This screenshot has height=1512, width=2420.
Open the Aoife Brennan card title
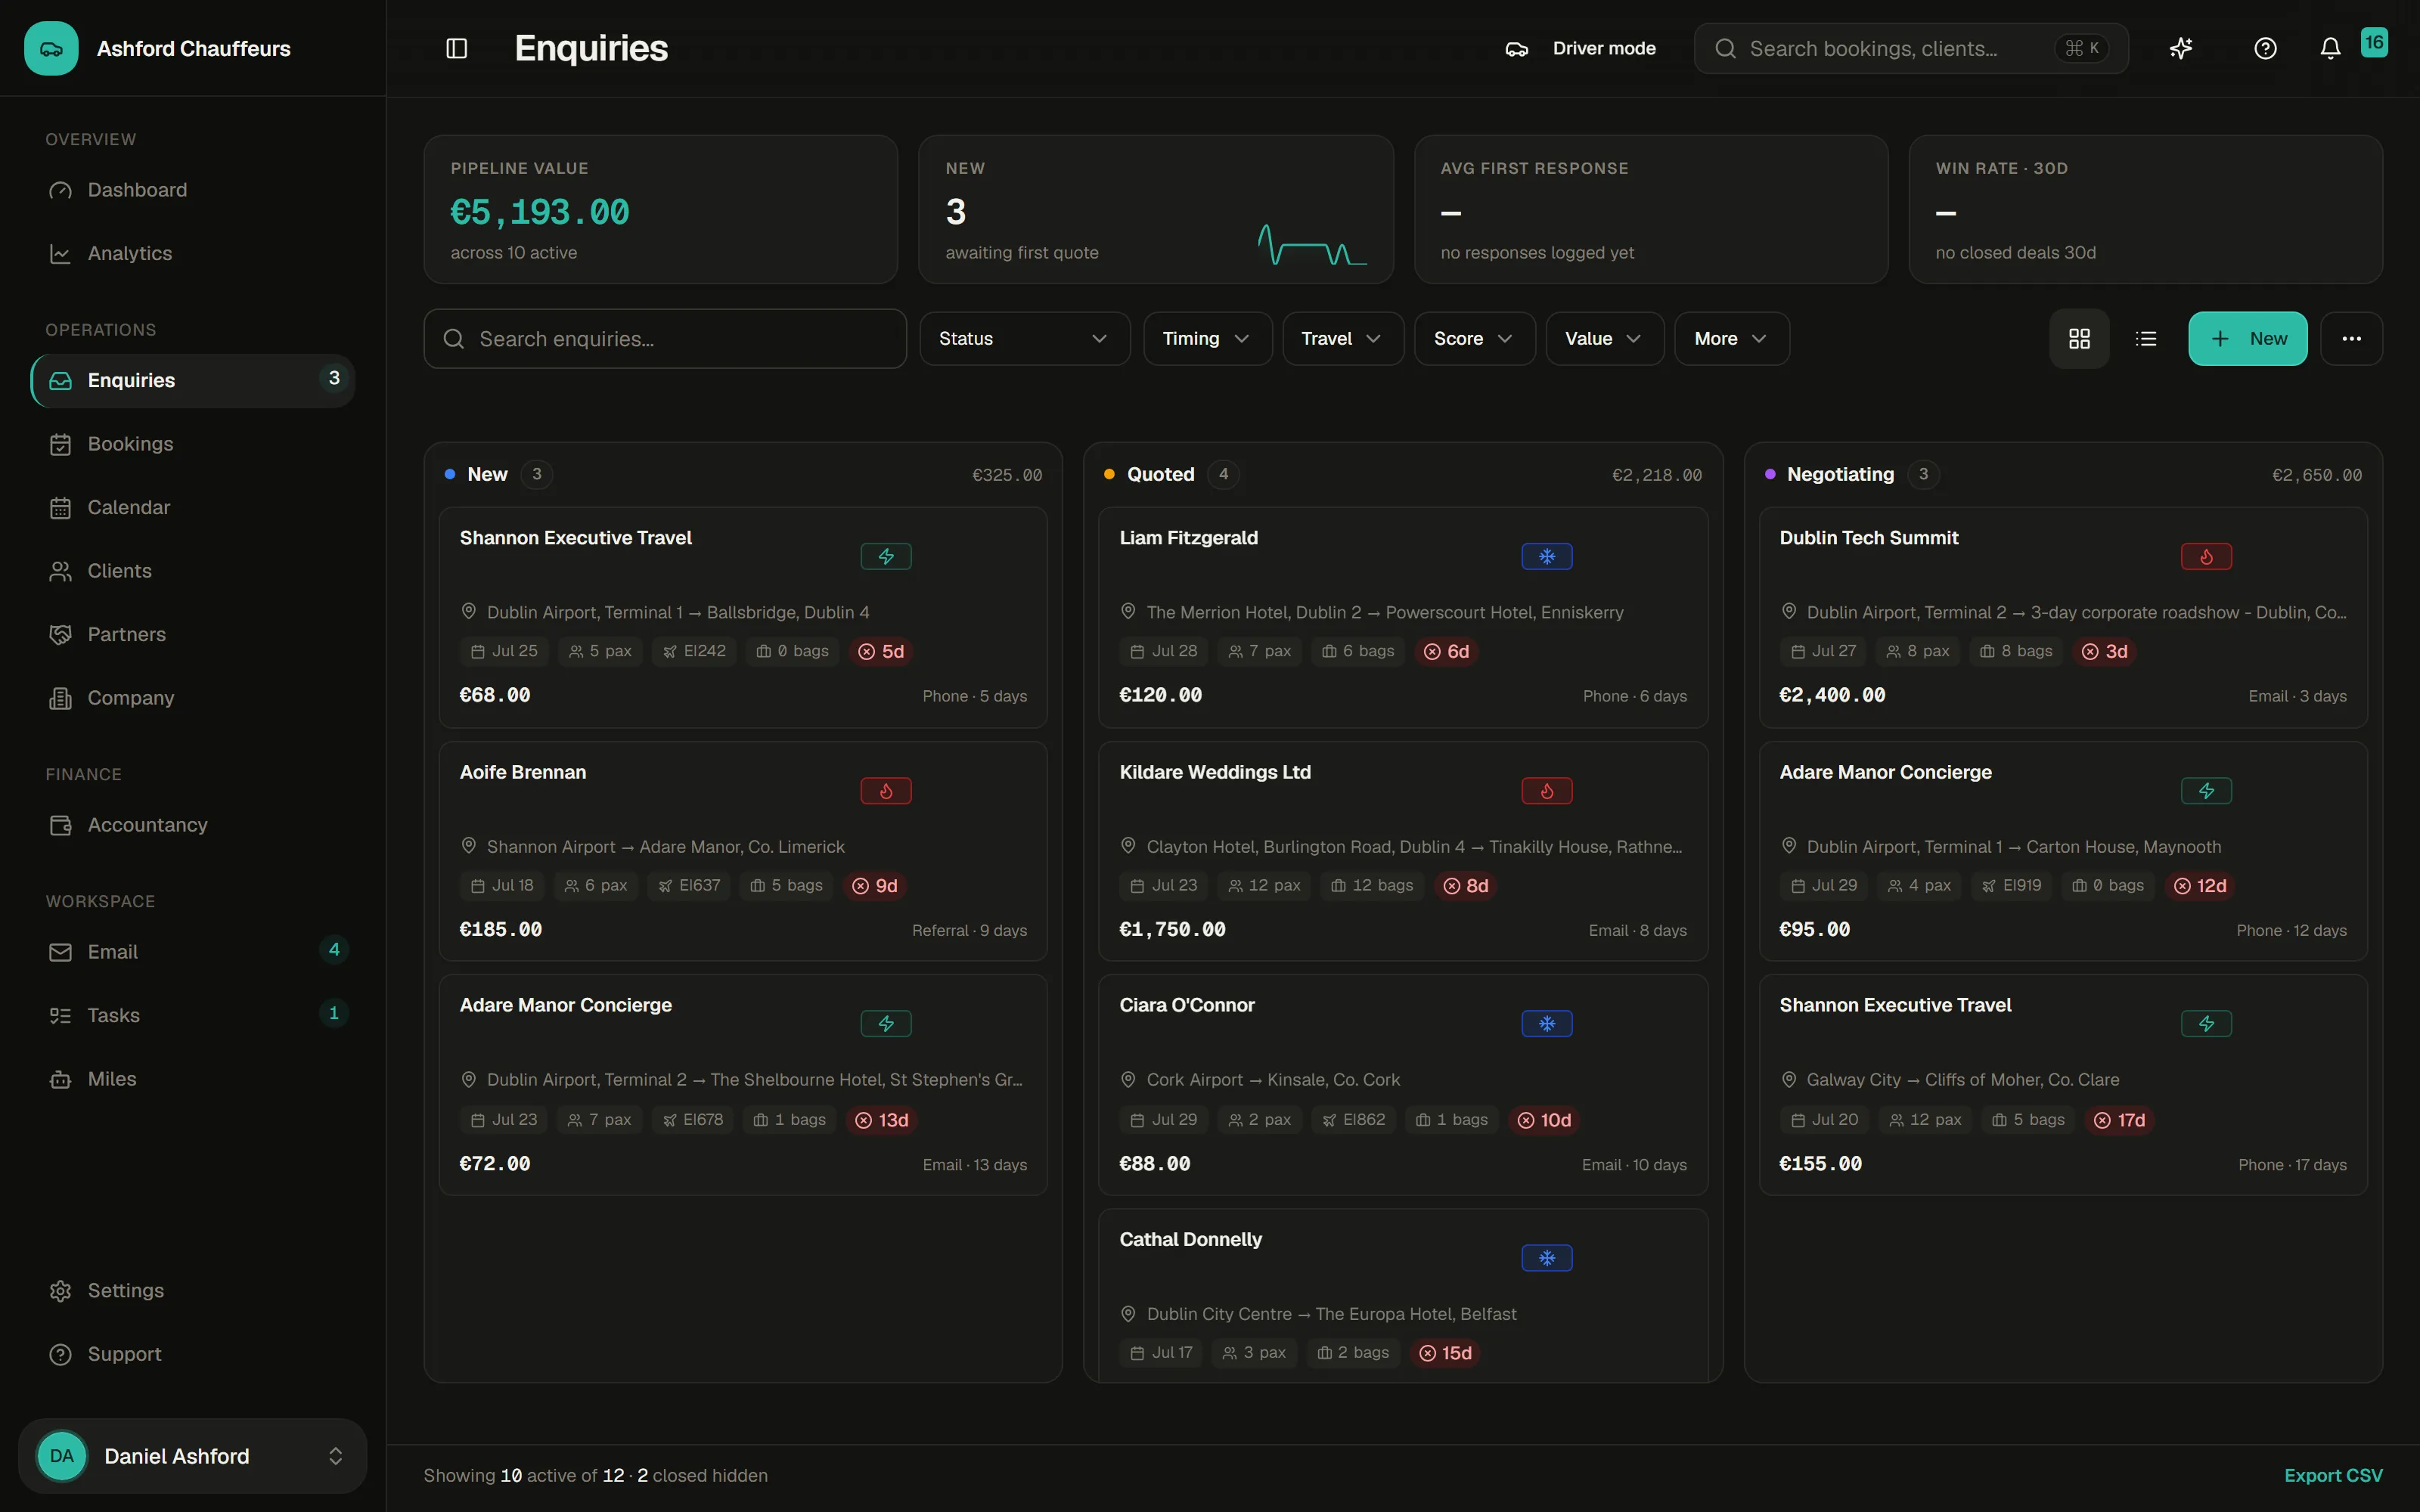coord(522,772)
